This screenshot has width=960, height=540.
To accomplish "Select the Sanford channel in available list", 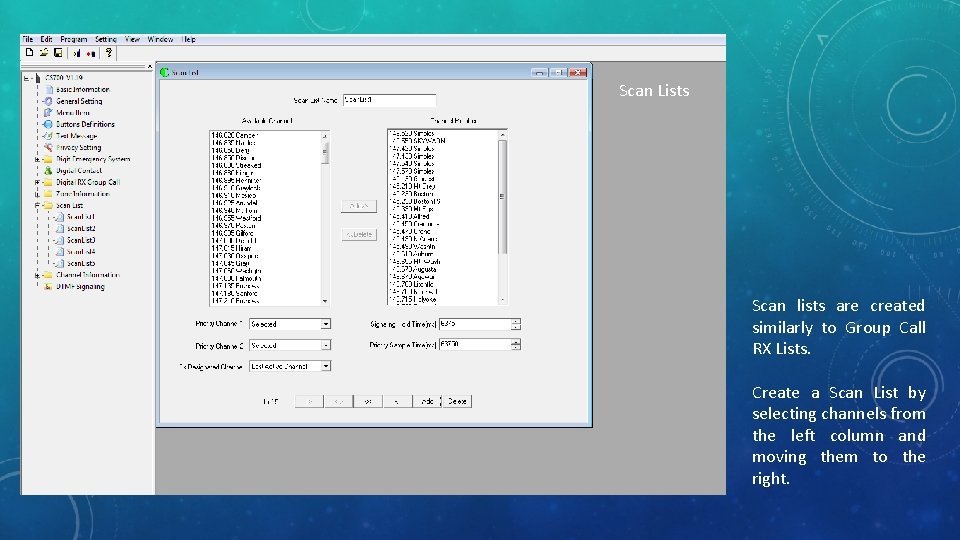I will 235,294.
